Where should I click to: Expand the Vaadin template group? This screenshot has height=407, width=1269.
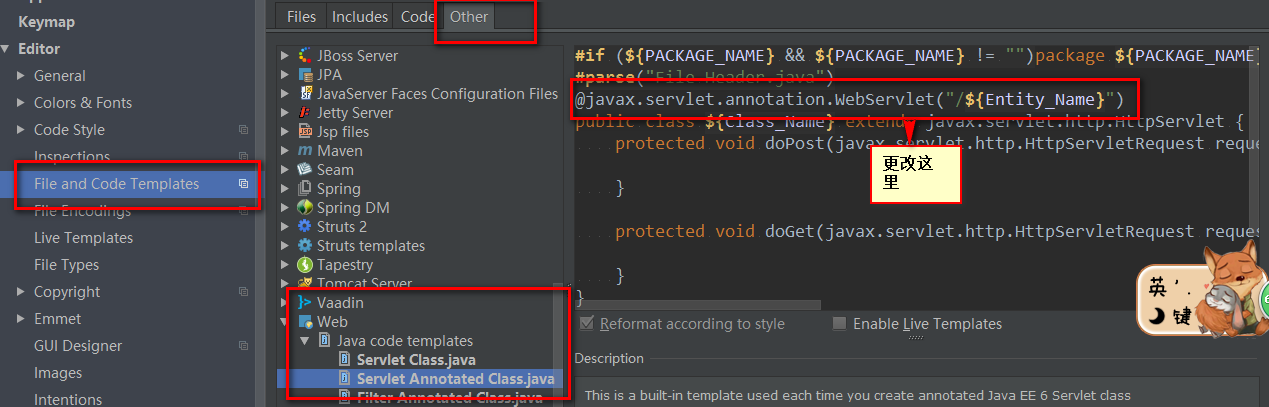point(286,303)
